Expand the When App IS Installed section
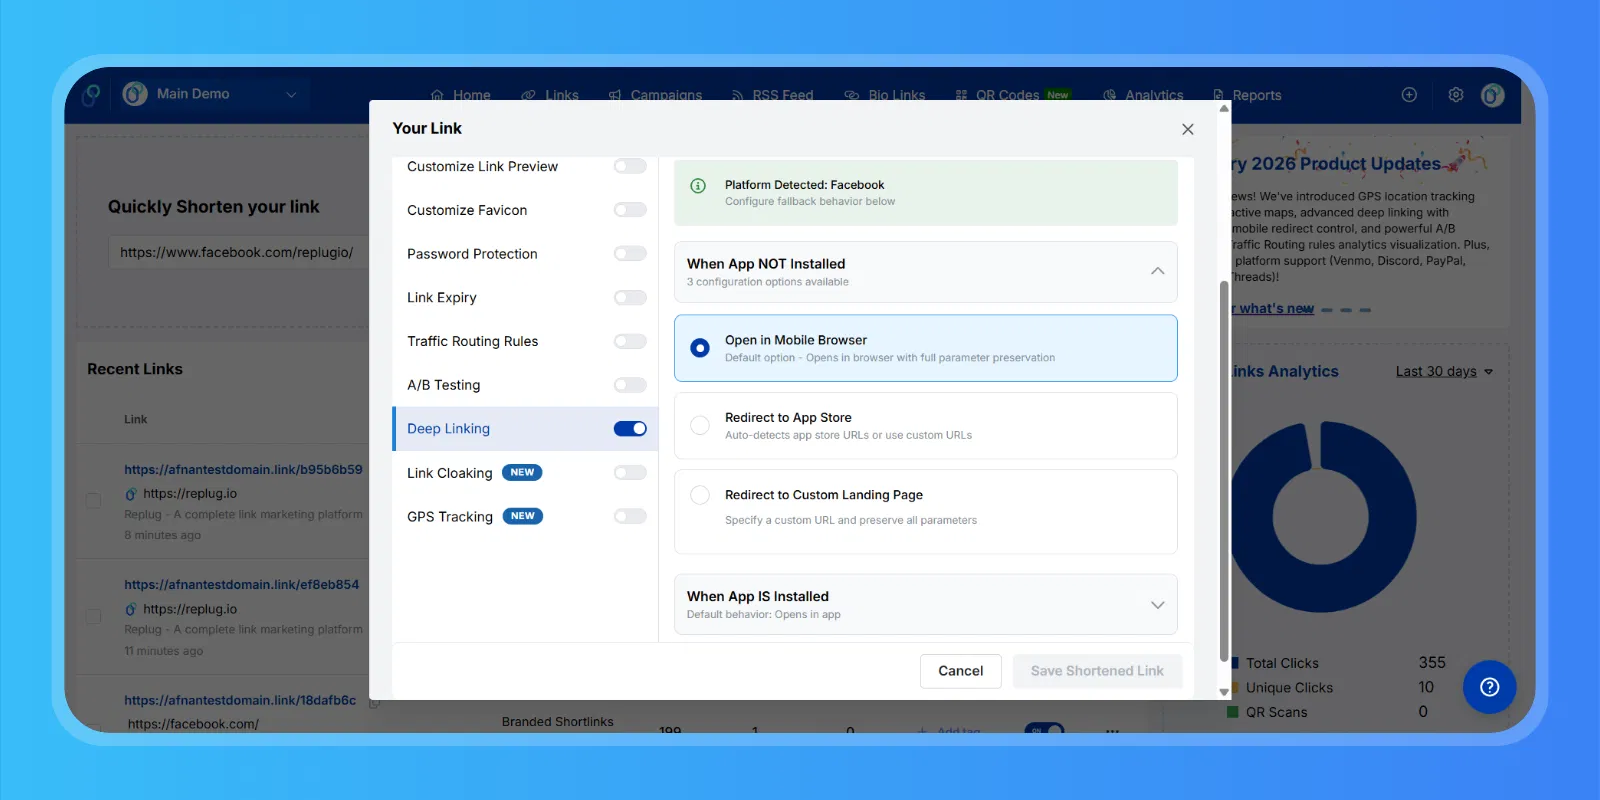This screenshot has width=1600, height=800. [1157, 605]
